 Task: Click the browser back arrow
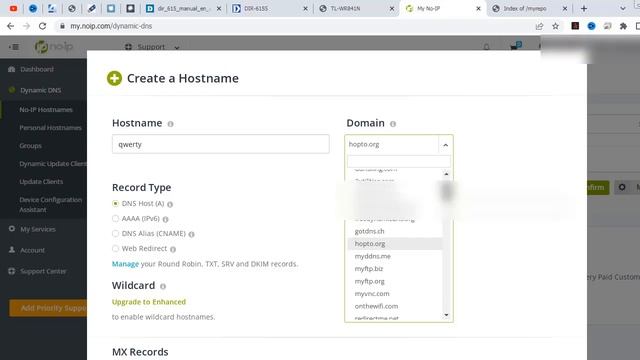(x=11, y=26)
